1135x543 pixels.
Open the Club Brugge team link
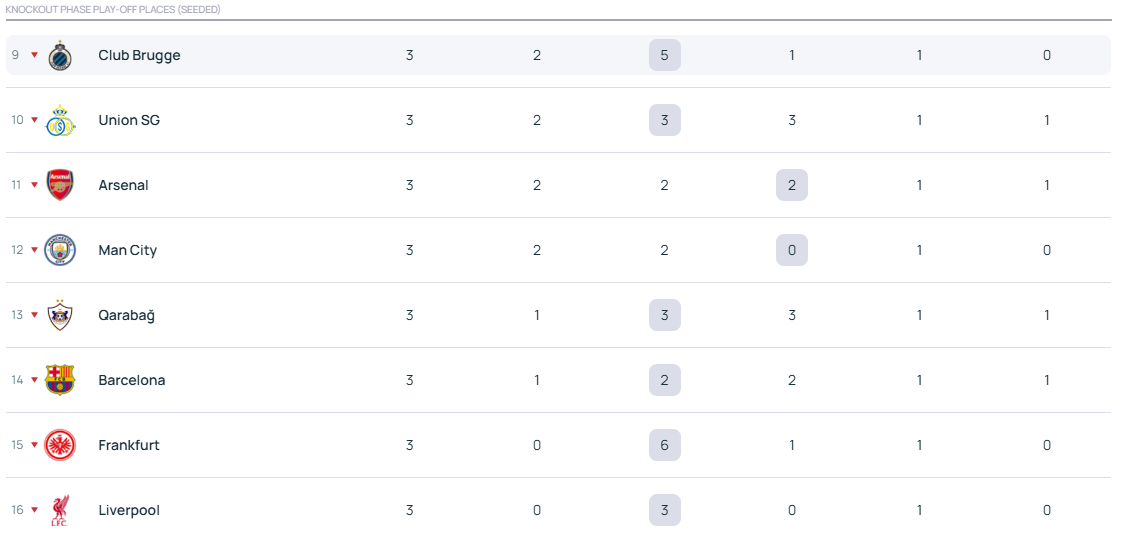(139, 55)
